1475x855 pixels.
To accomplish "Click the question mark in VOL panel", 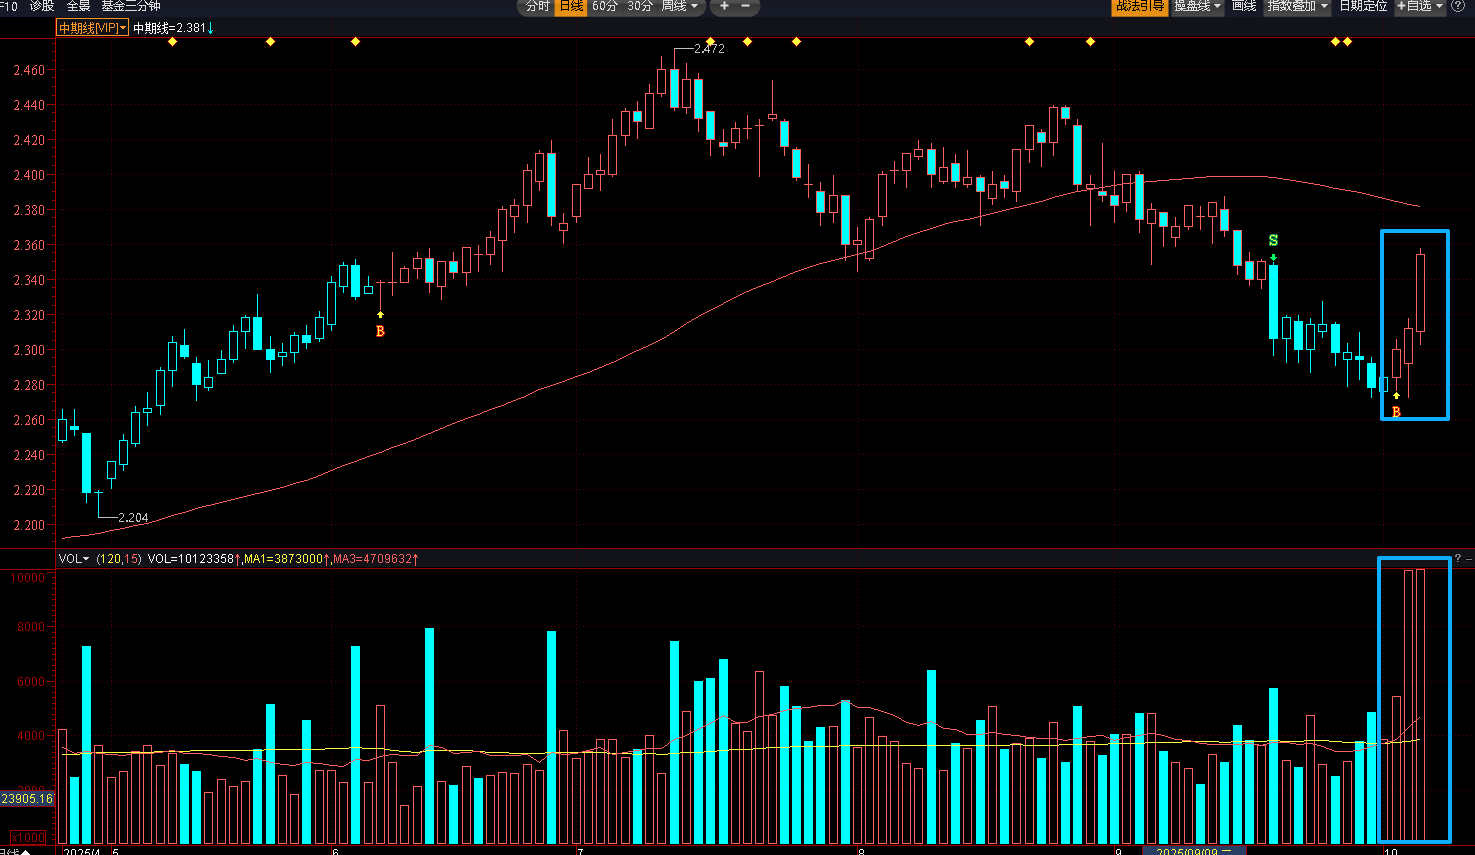I will click(x=1458, y=558).
